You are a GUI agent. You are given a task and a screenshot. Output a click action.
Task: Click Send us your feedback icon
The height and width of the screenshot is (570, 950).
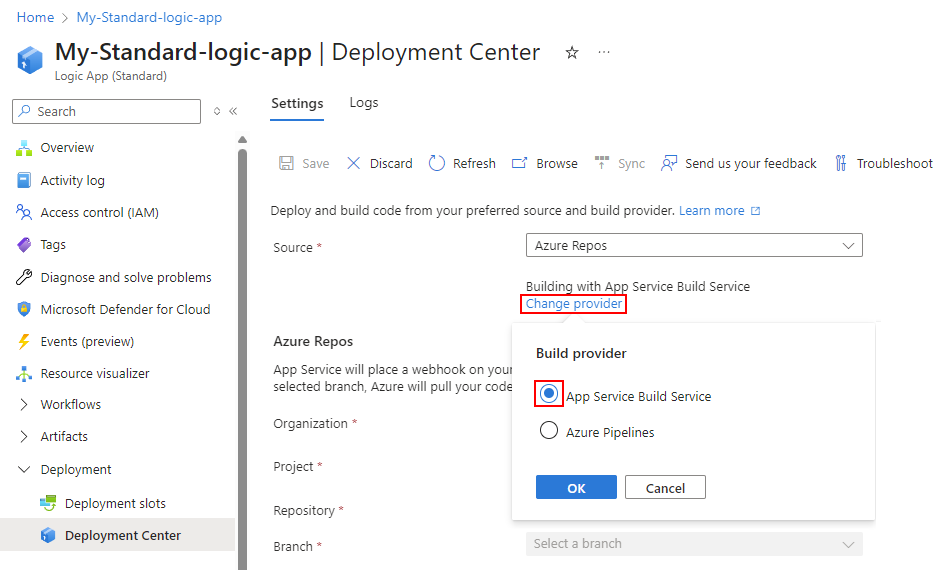point(669,163)
